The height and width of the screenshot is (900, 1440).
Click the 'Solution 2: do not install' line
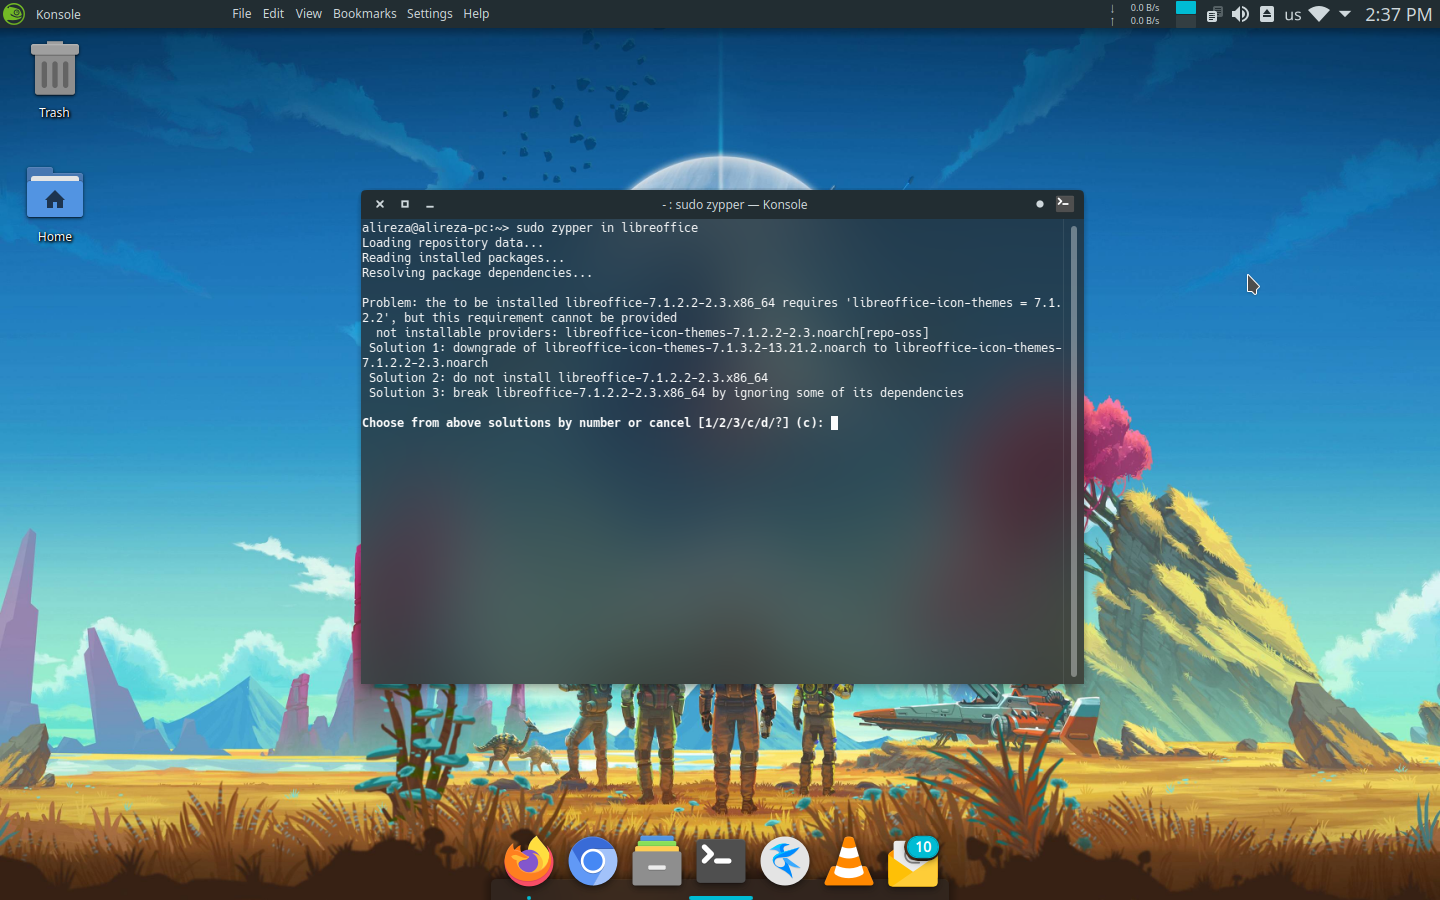(x=568, y=378)
